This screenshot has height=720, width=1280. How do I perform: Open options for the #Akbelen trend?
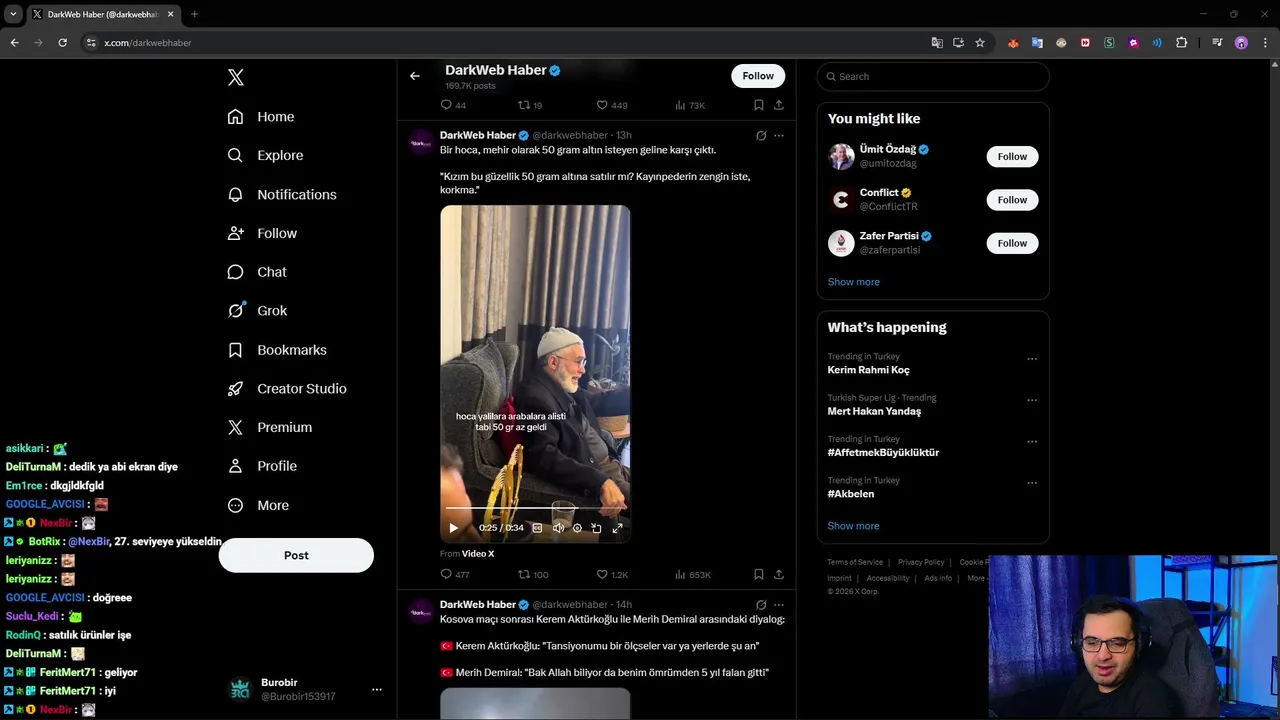pyautogui.click(x=1032, y=483)
